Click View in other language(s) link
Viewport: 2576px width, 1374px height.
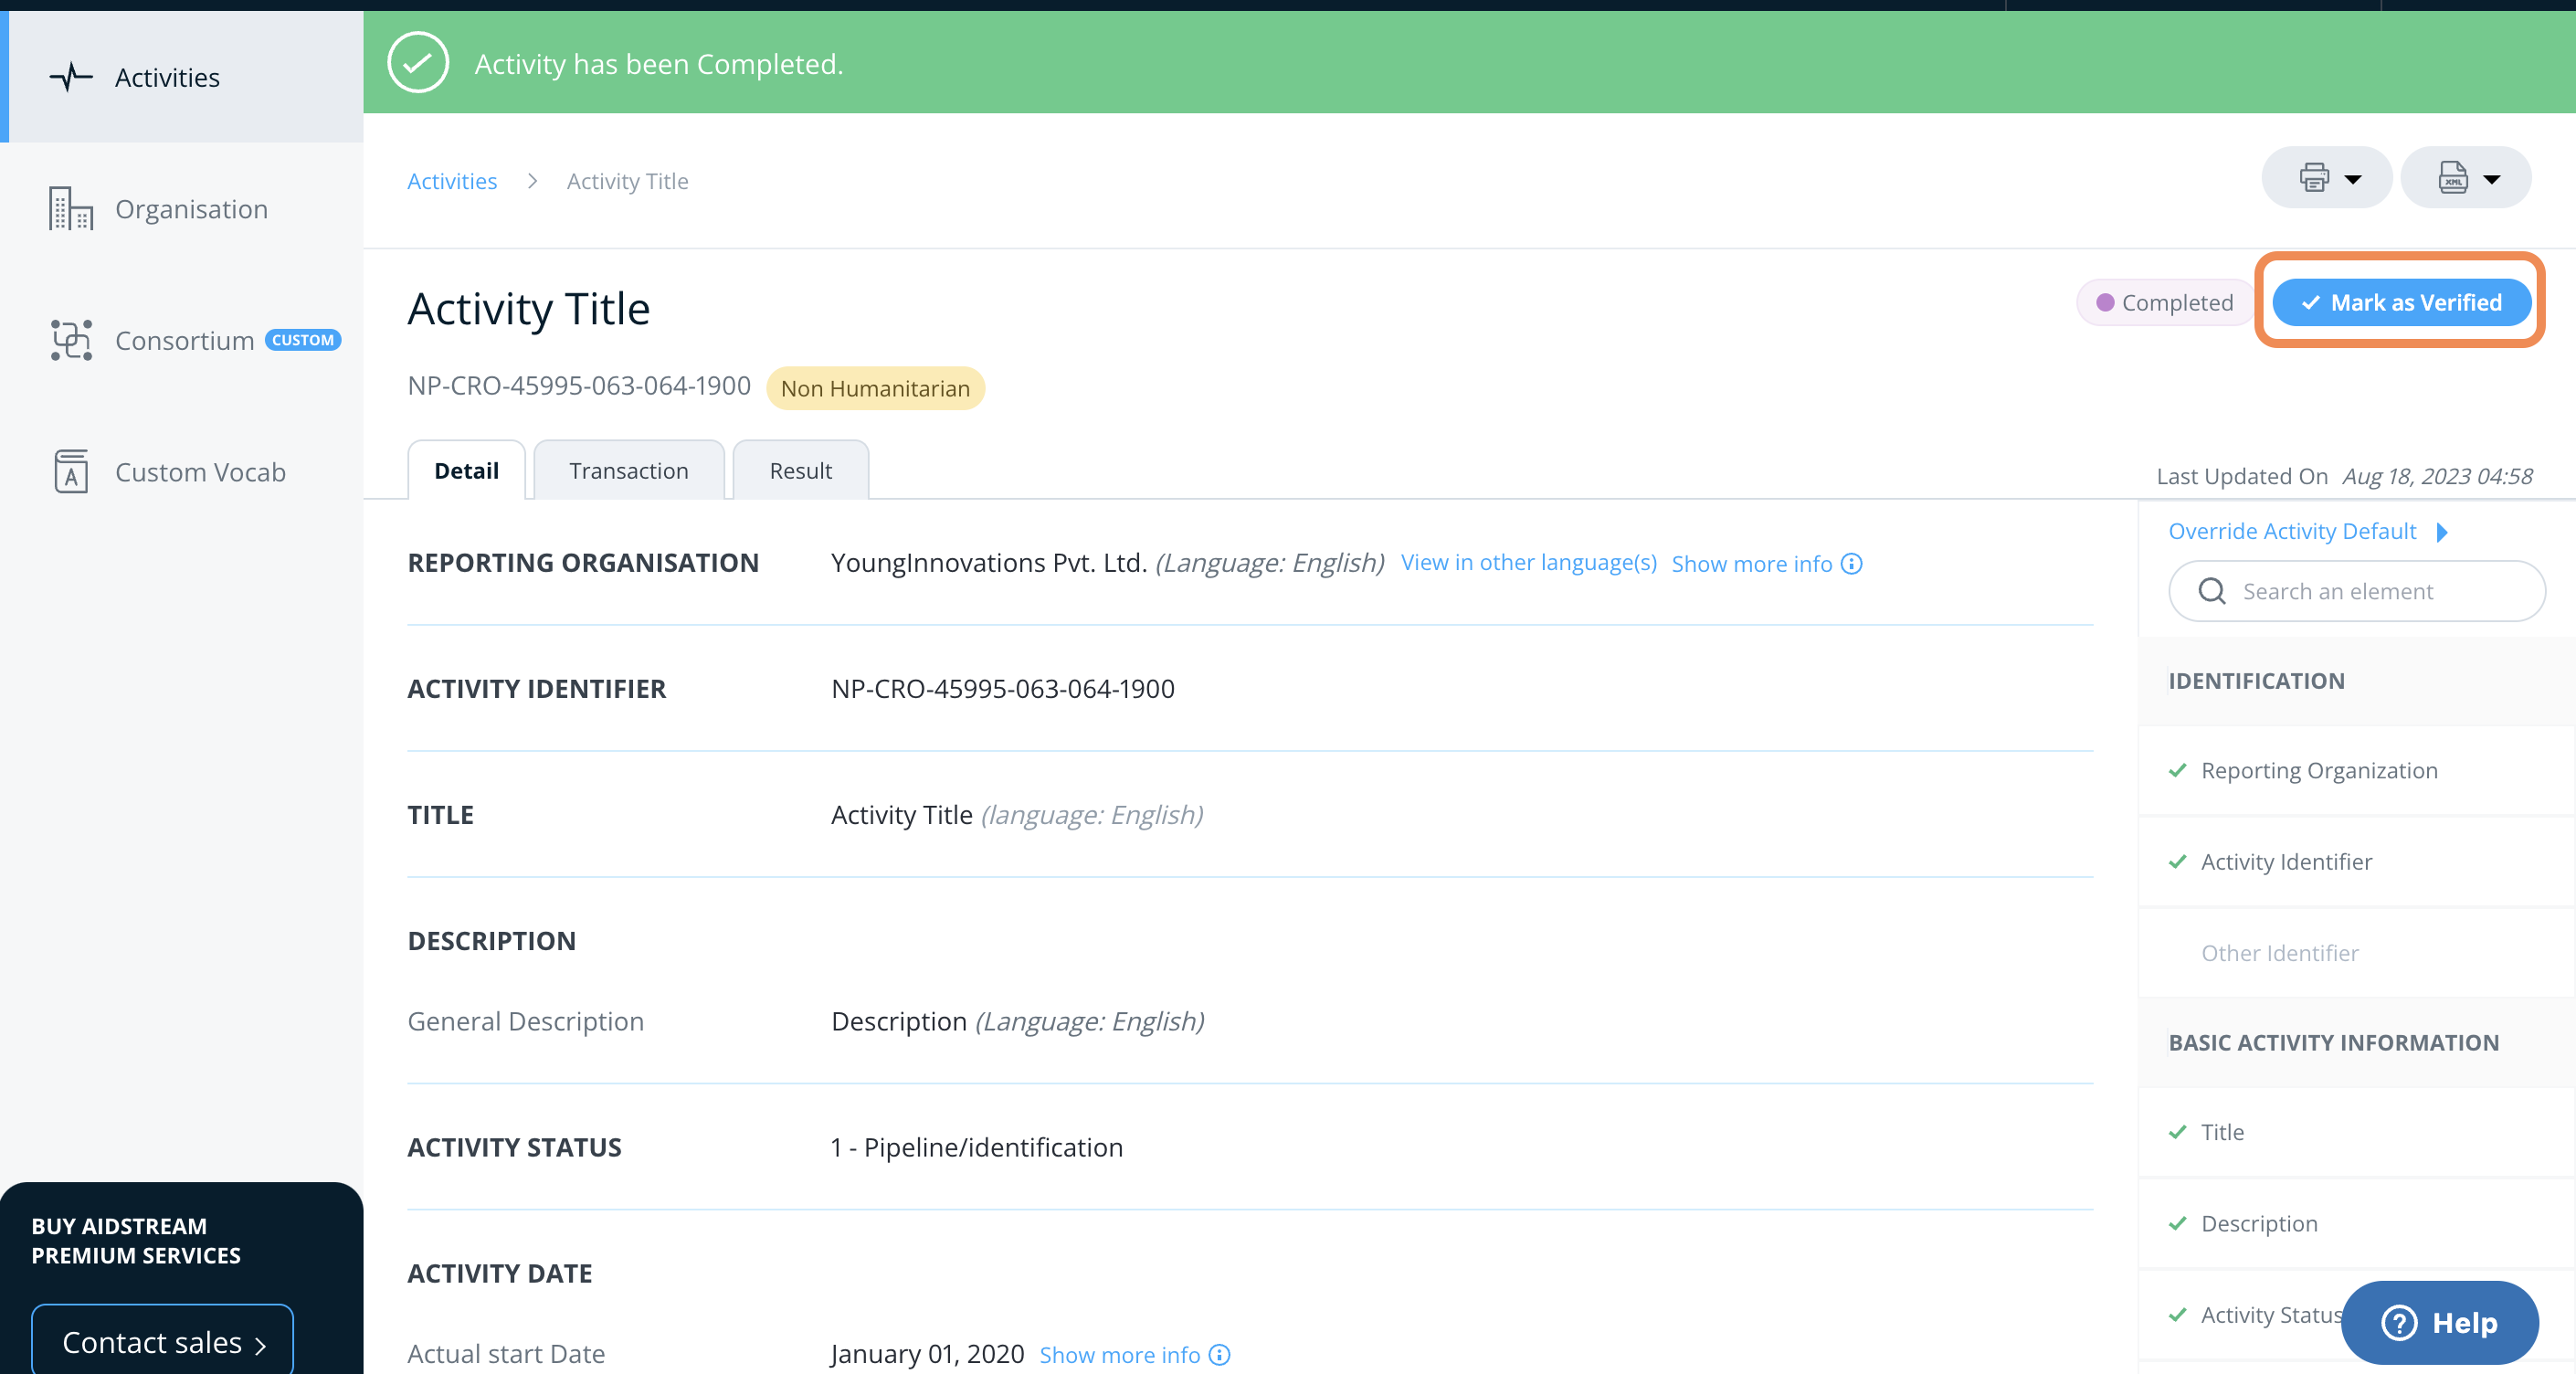[1528, 562]
